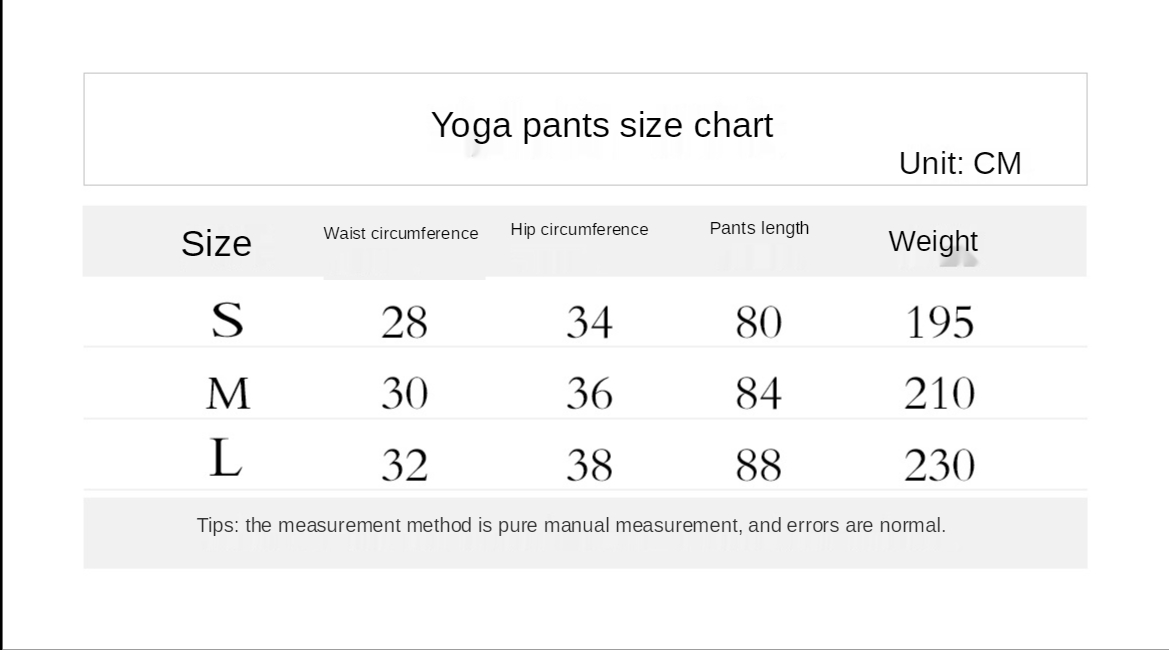Click the size M row label
The image size is (1169, 650).
point(228,394)
